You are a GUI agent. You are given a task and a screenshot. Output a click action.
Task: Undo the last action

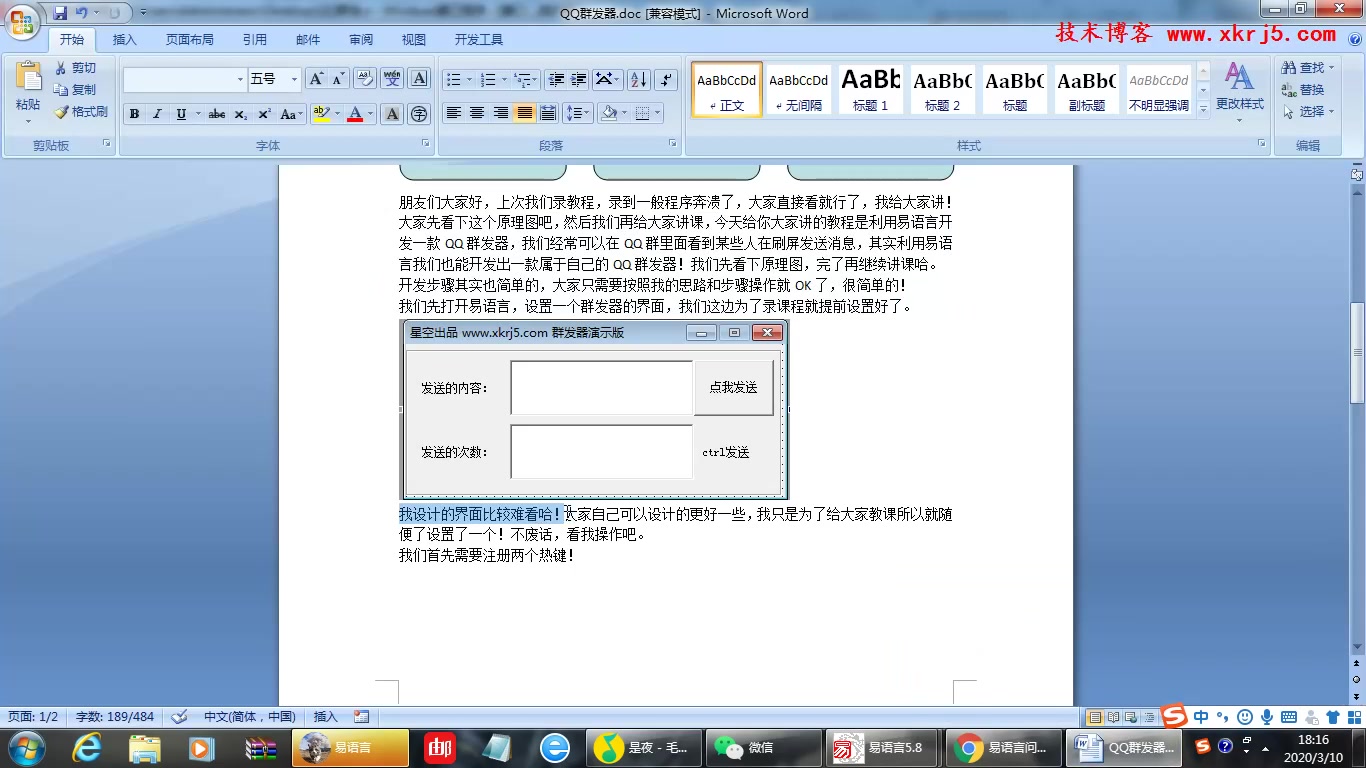[82, 13]
